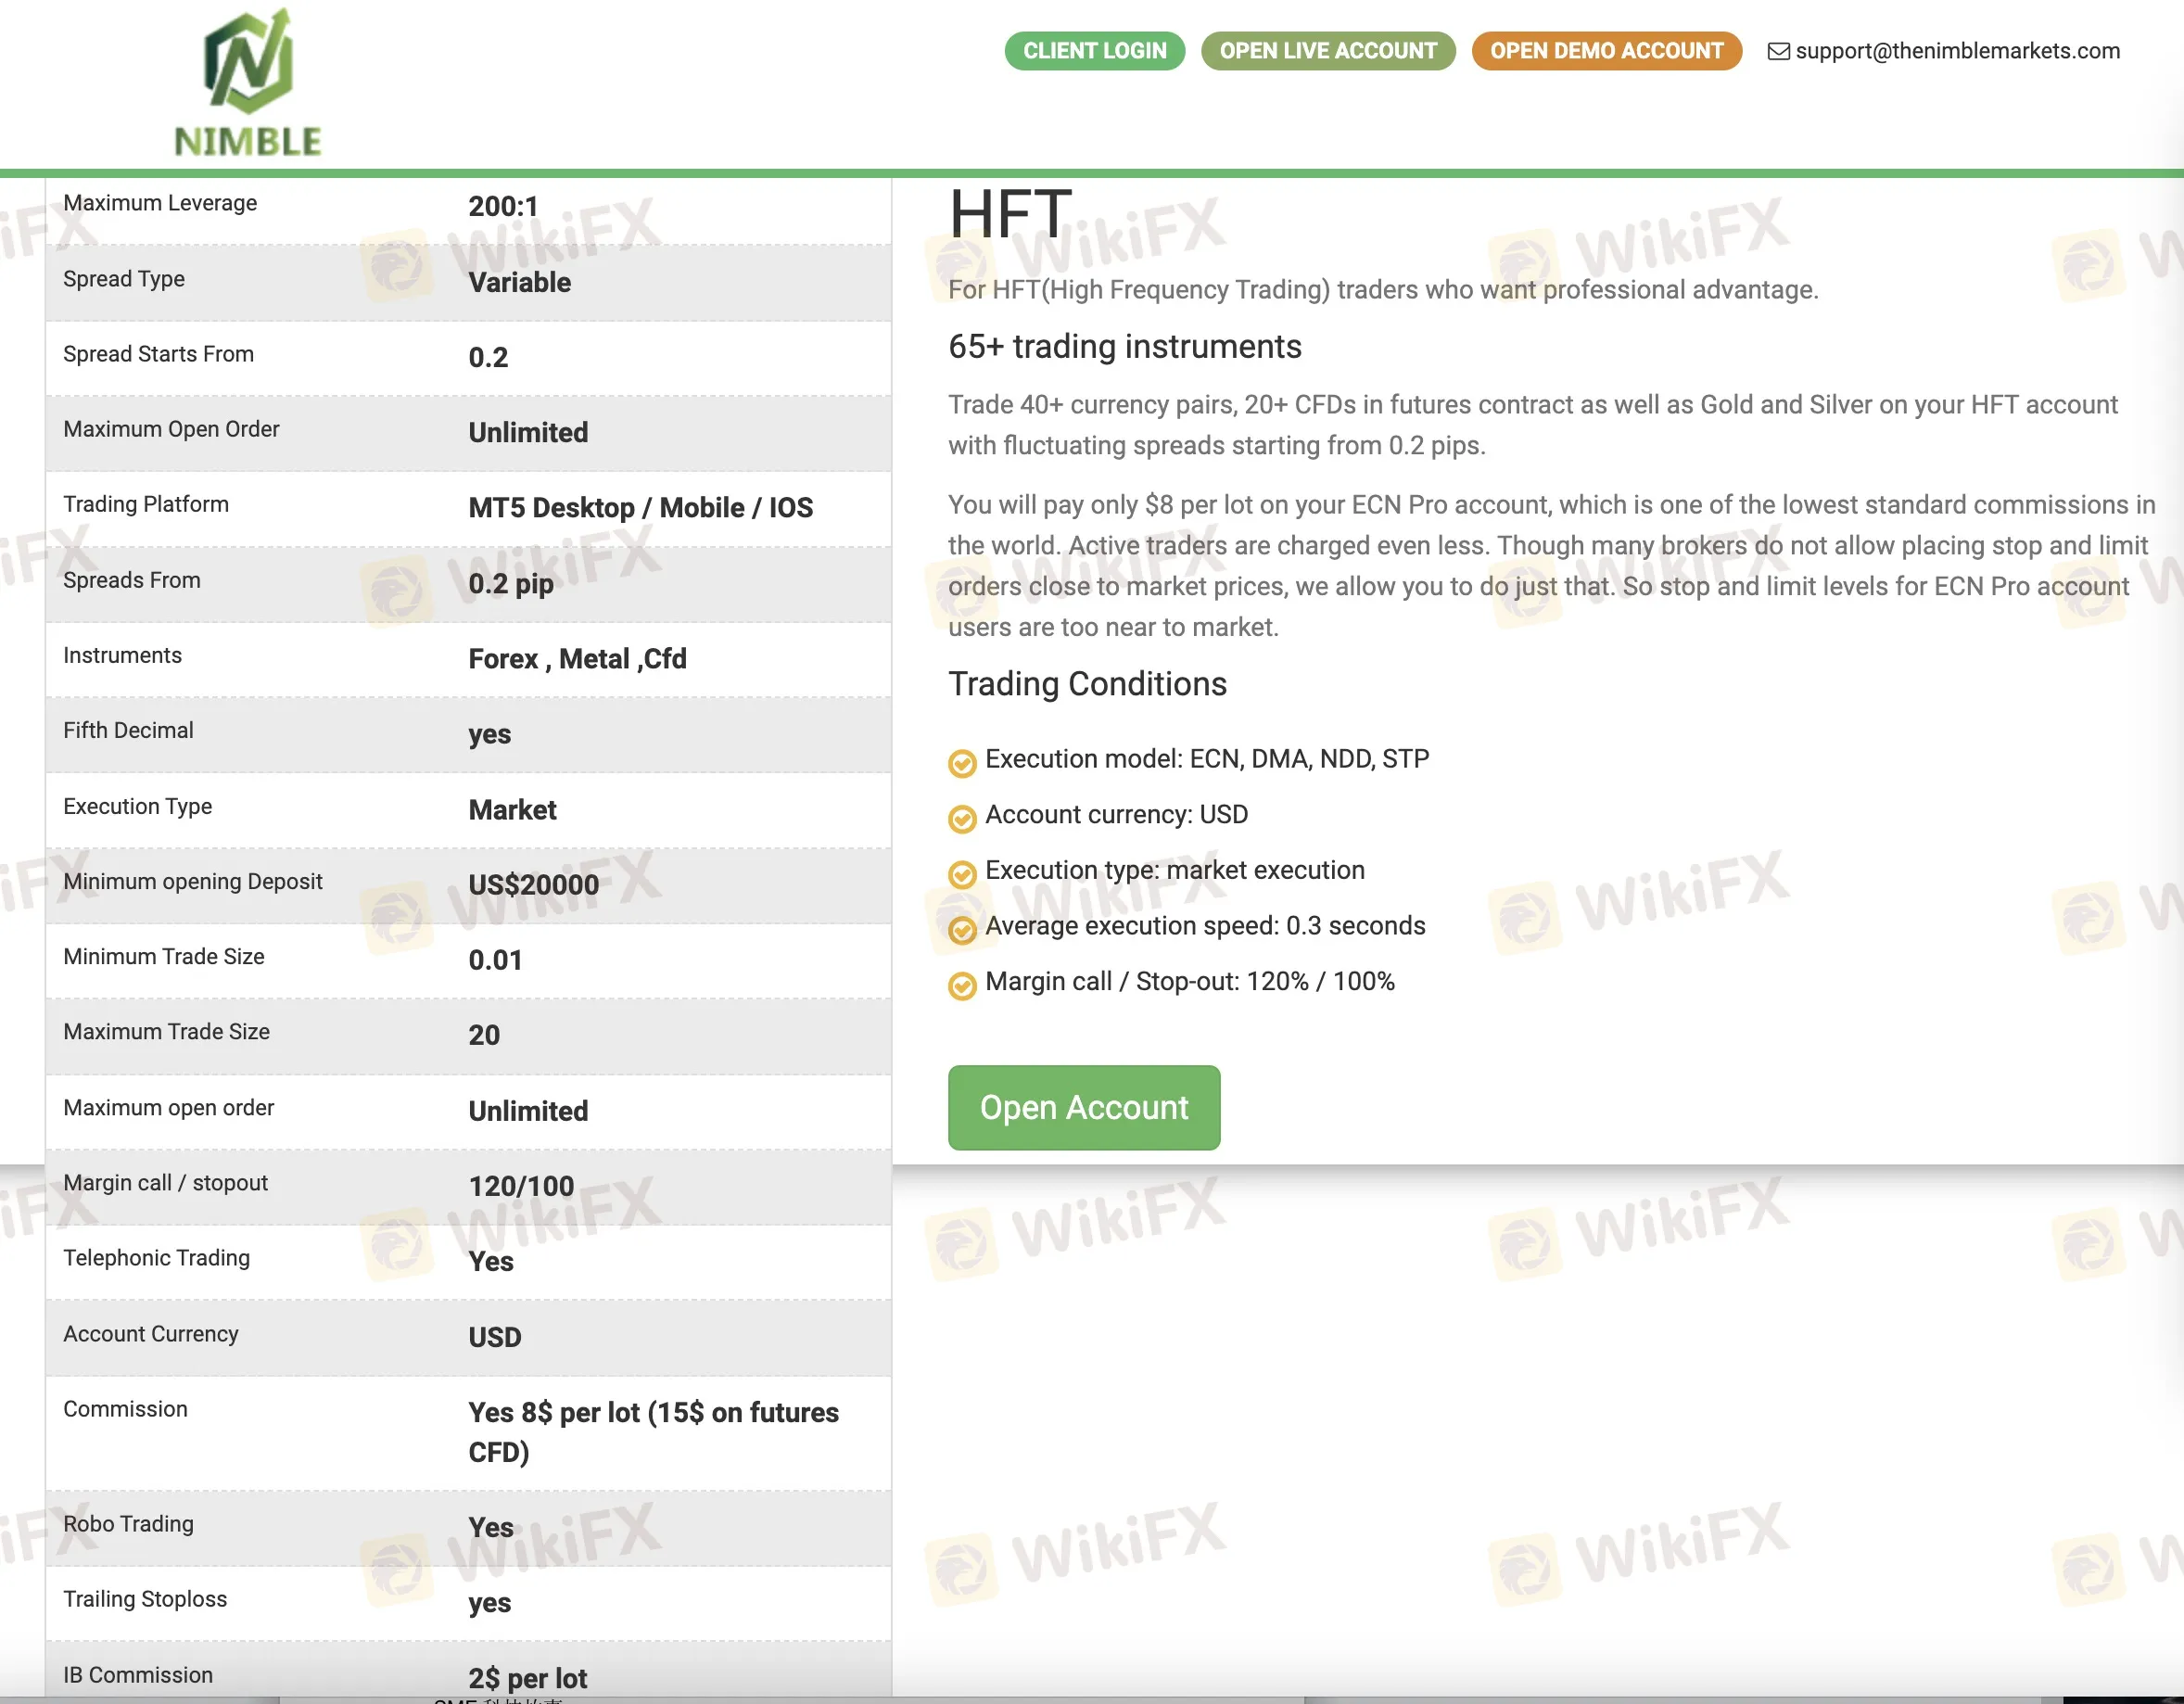The height and width of the screenshot is (1704, 2184).
Task: Click the 65+ trading instruments heading
Action: [x=1124, y=347]
